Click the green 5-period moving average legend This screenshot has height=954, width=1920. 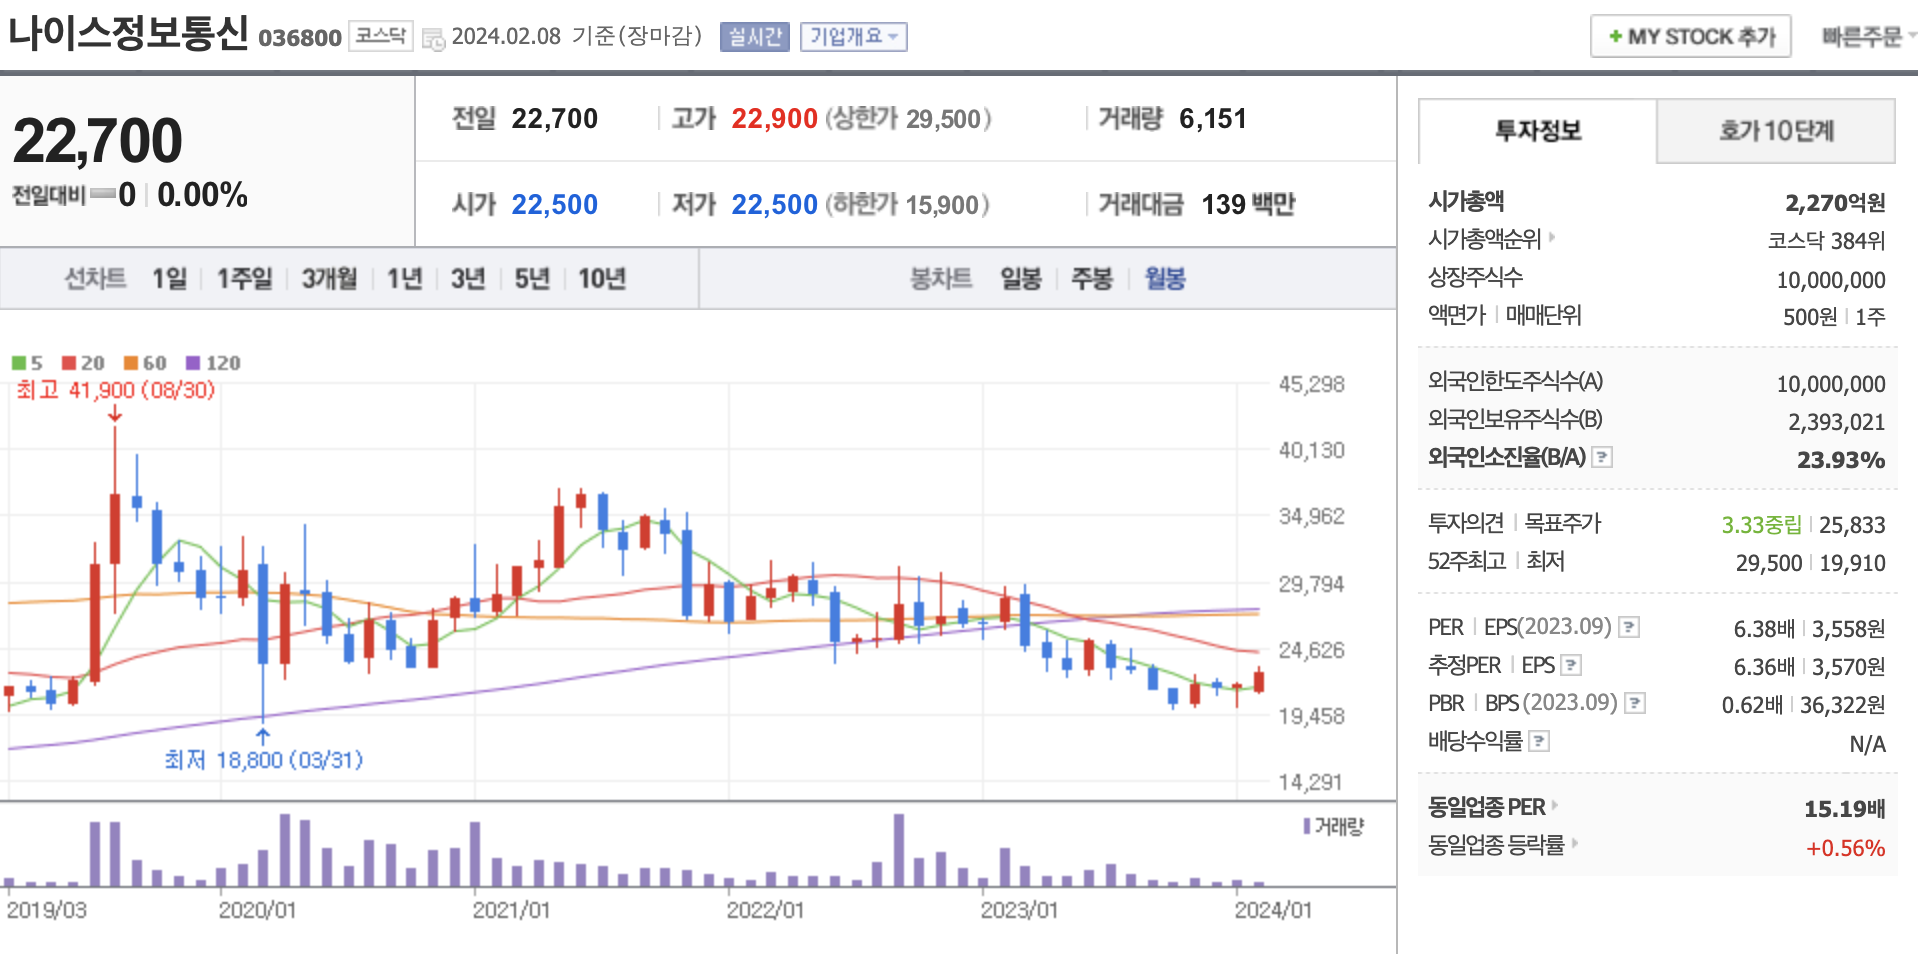pyautogui.click(x=27, y=363)
